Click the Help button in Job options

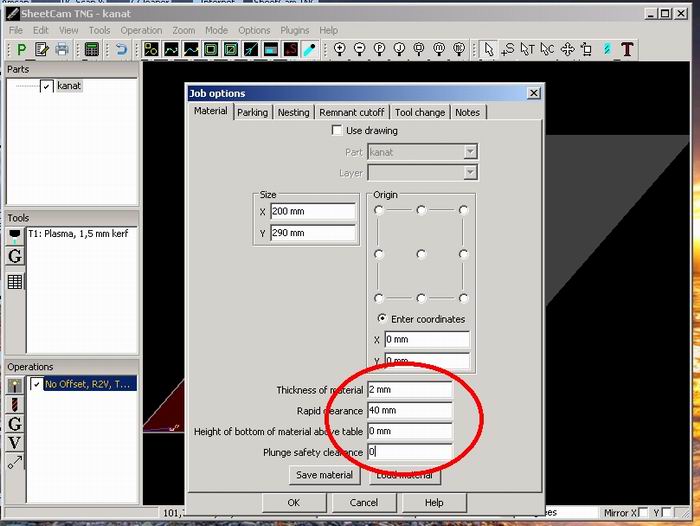point(434,503)
